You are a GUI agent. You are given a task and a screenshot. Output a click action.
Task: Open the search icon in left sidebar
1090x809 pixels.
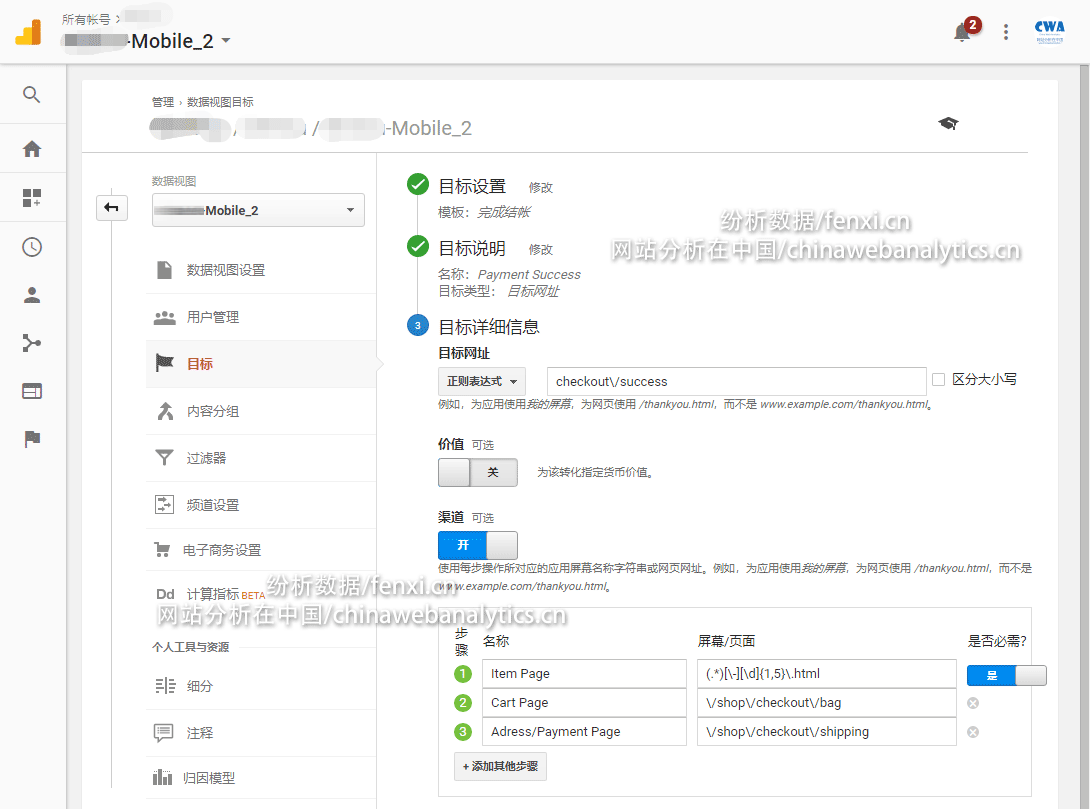point(32,95)
